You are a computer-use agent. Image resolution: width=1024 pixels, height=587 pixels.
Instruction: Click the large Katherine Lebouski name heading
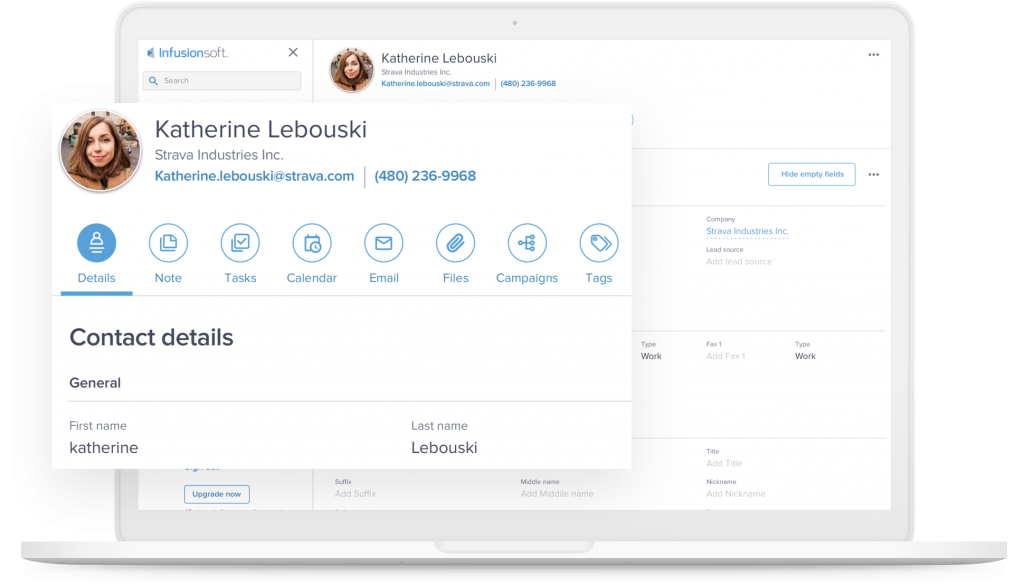pos(261,129)
